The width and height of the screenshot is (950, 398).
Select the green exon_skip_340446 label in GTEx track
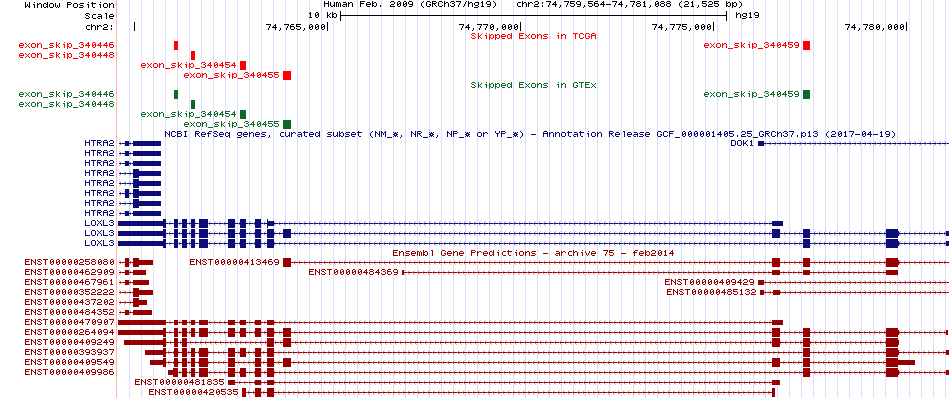tap(67, 95)
